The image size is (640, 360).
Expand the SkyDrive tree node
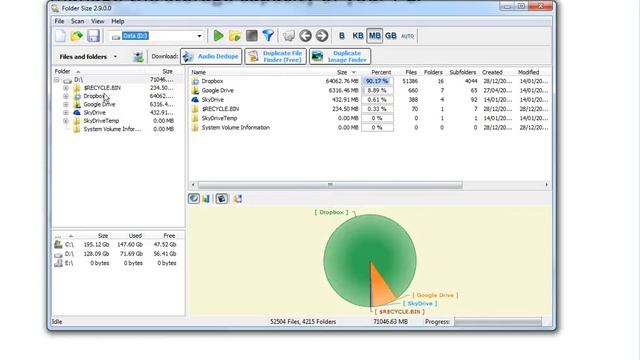(66, 113)
